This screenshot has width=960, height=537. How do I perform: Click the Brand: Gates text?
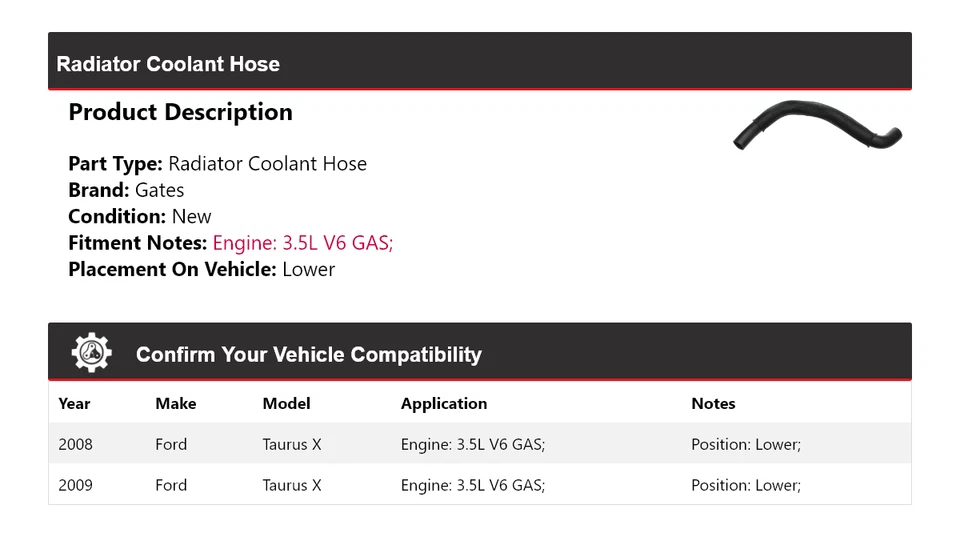(126, 190)
